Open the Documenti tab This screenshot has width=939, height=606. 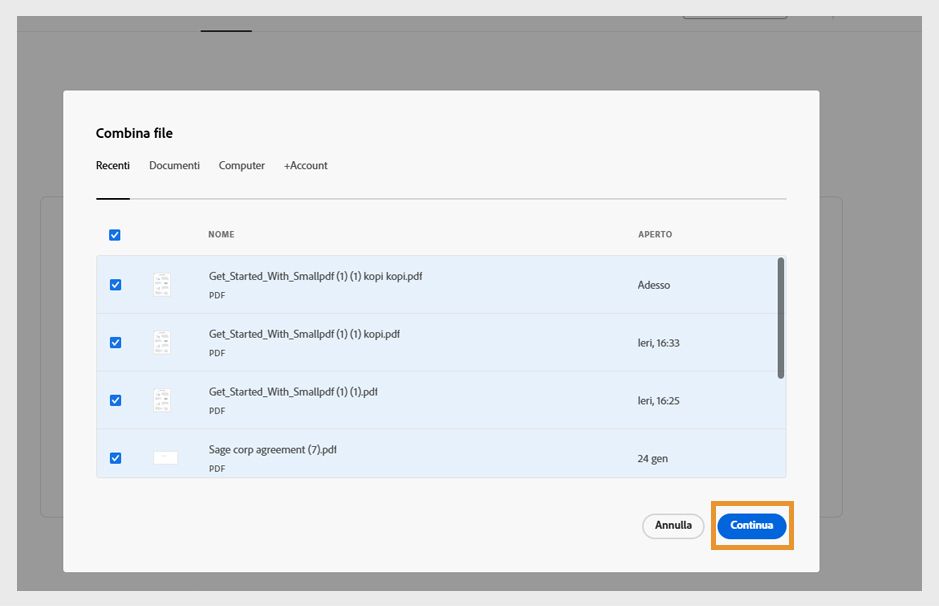[174, 166]
